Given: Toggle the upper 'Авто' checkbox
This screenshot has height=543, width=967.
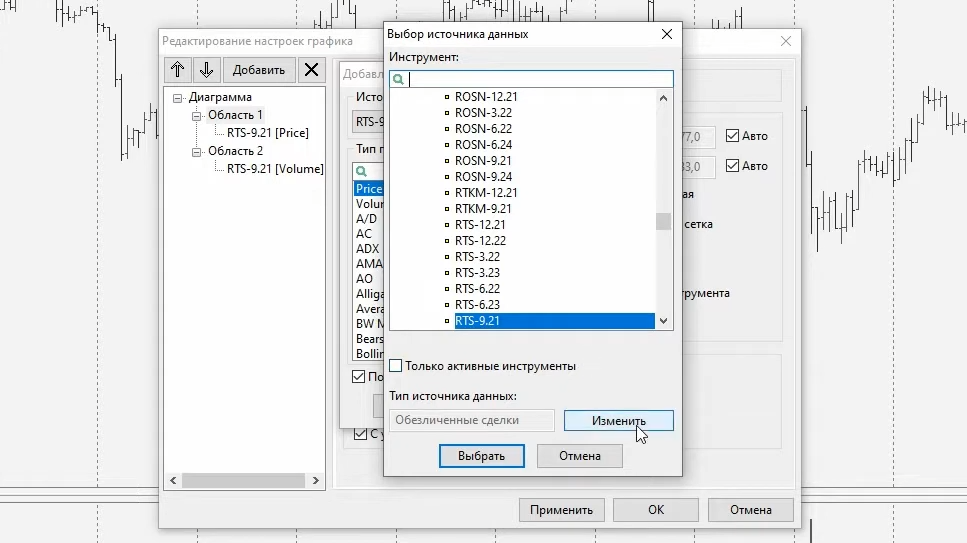Looking at the screenshot, I should pos(732,136).
